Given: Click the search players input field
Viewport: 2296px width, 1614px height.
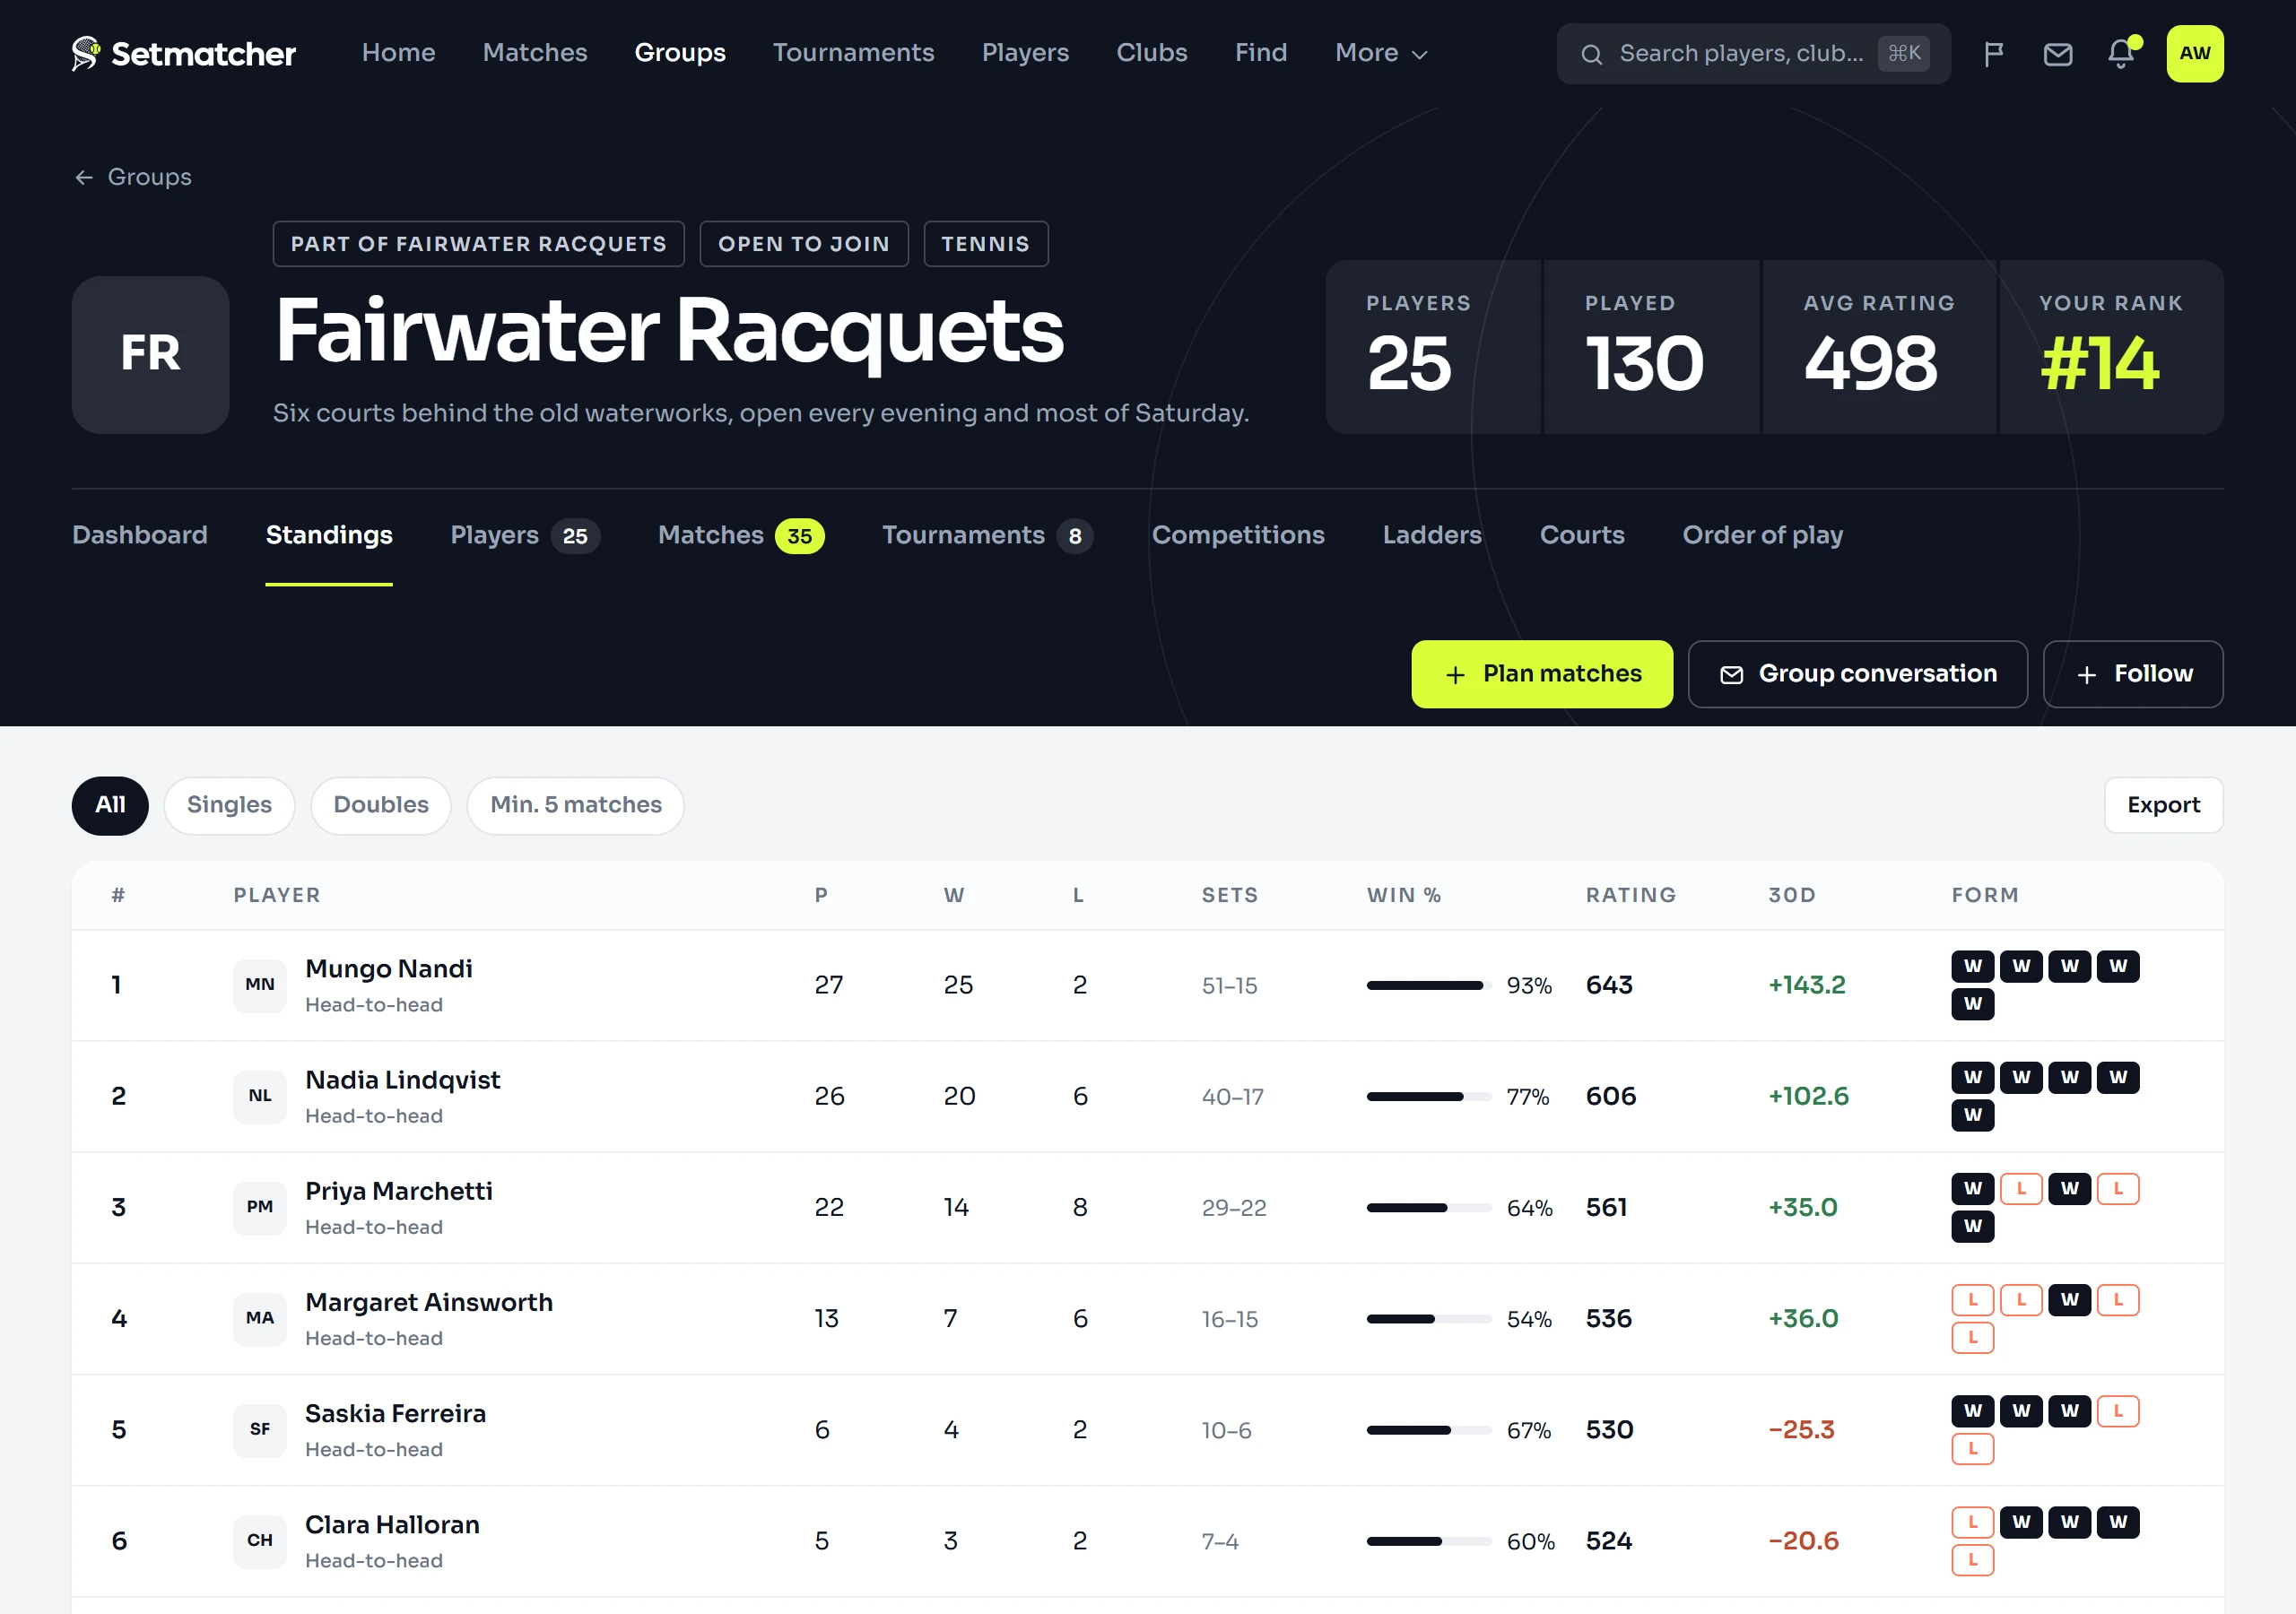Looking at the screenshot, I should [1753, 54].
